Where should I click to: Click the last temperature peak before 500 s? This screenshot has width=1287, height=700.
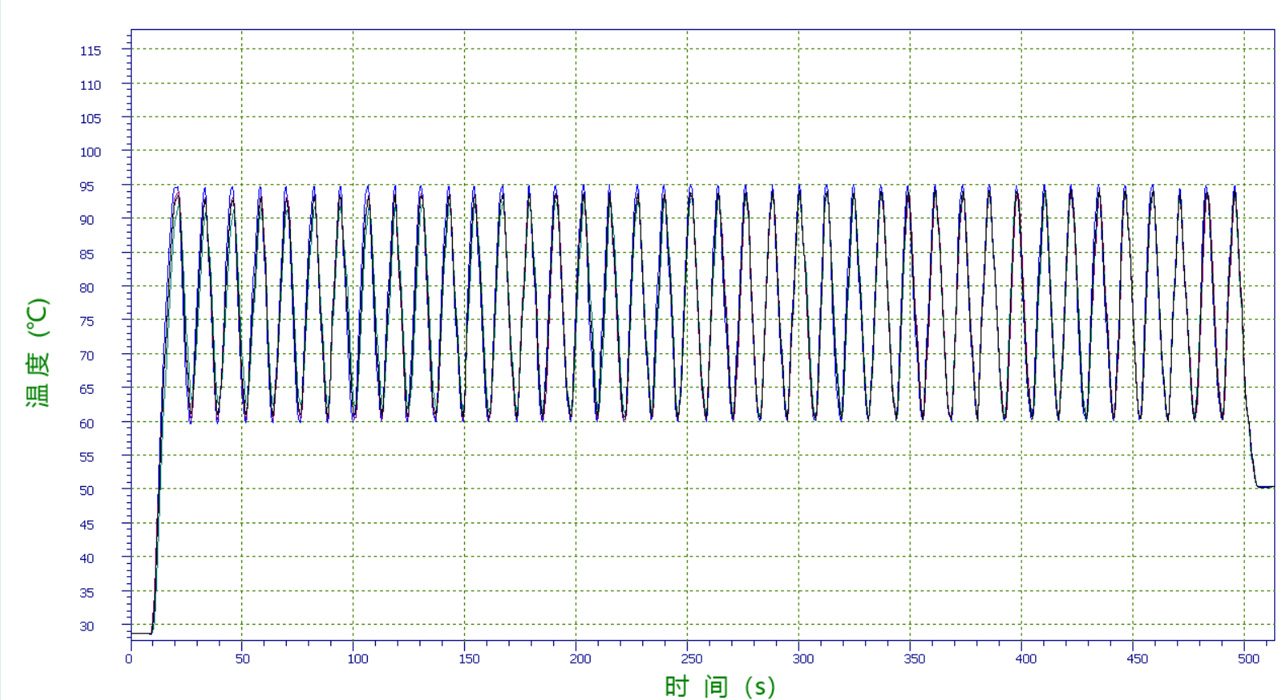[1234, 188]
